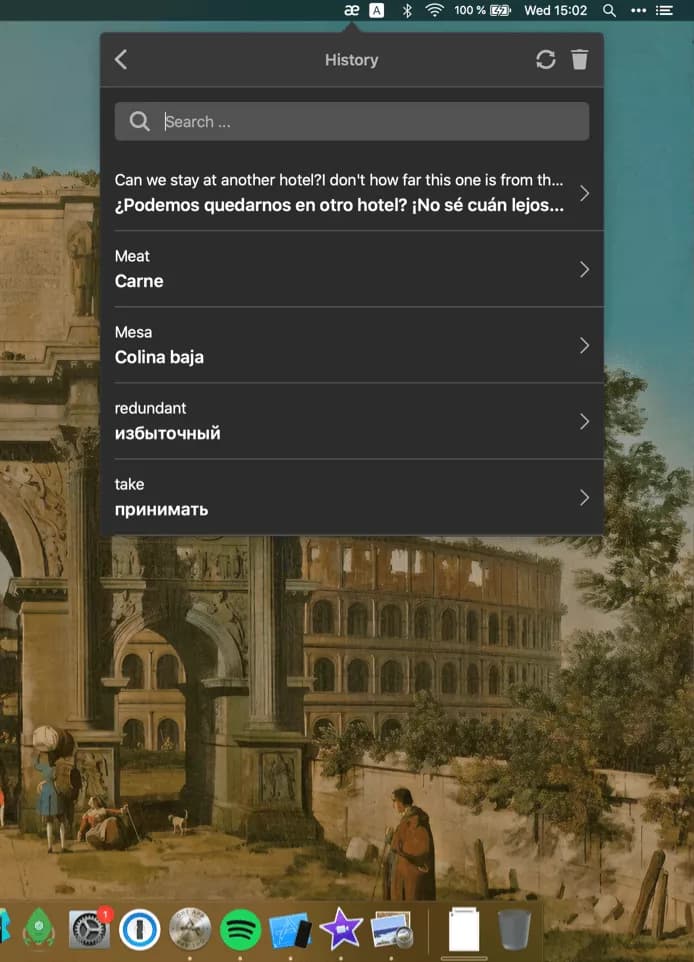Click the æ translator icon in menu bar
Screen dimensions: 694x962
[x=352, y=10]
